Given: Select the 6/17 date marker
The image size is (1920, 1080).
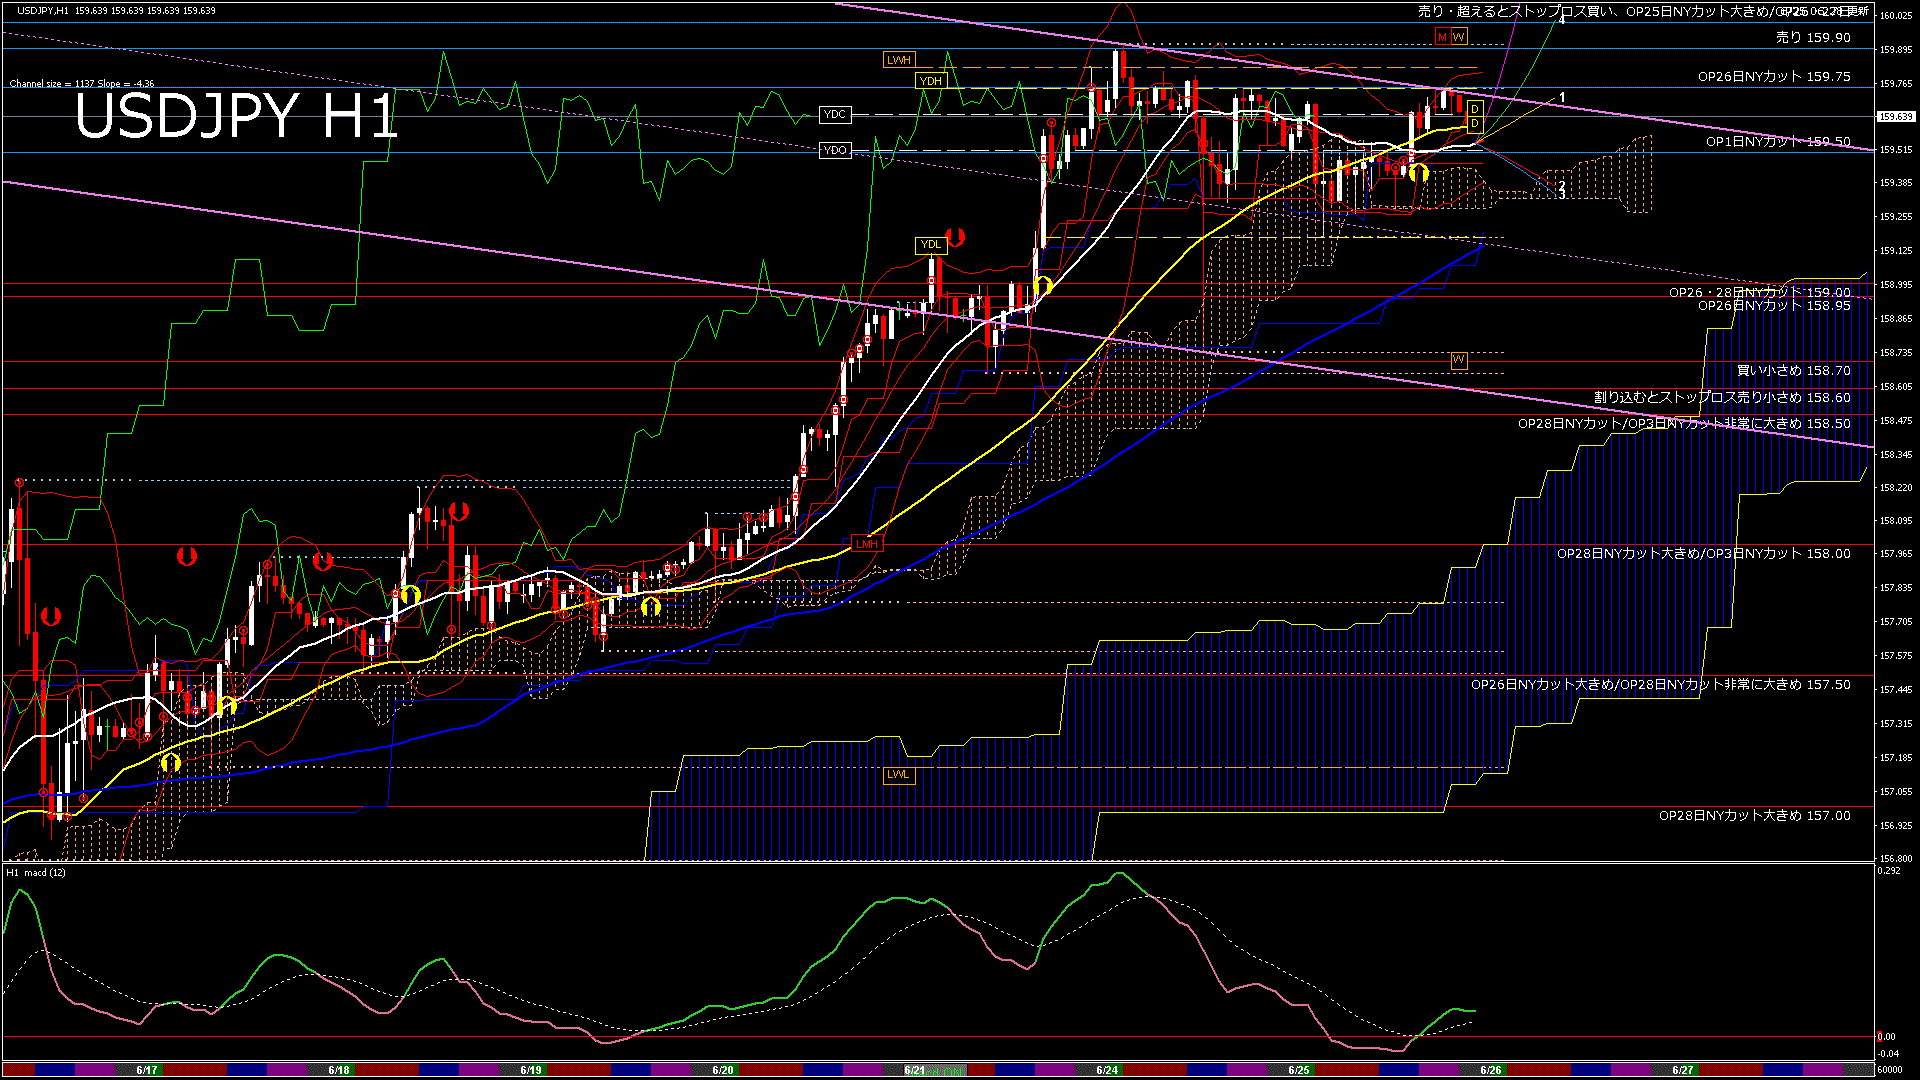Looking at the screenshot, I should pyautogui.click(x=147, y=1070).
